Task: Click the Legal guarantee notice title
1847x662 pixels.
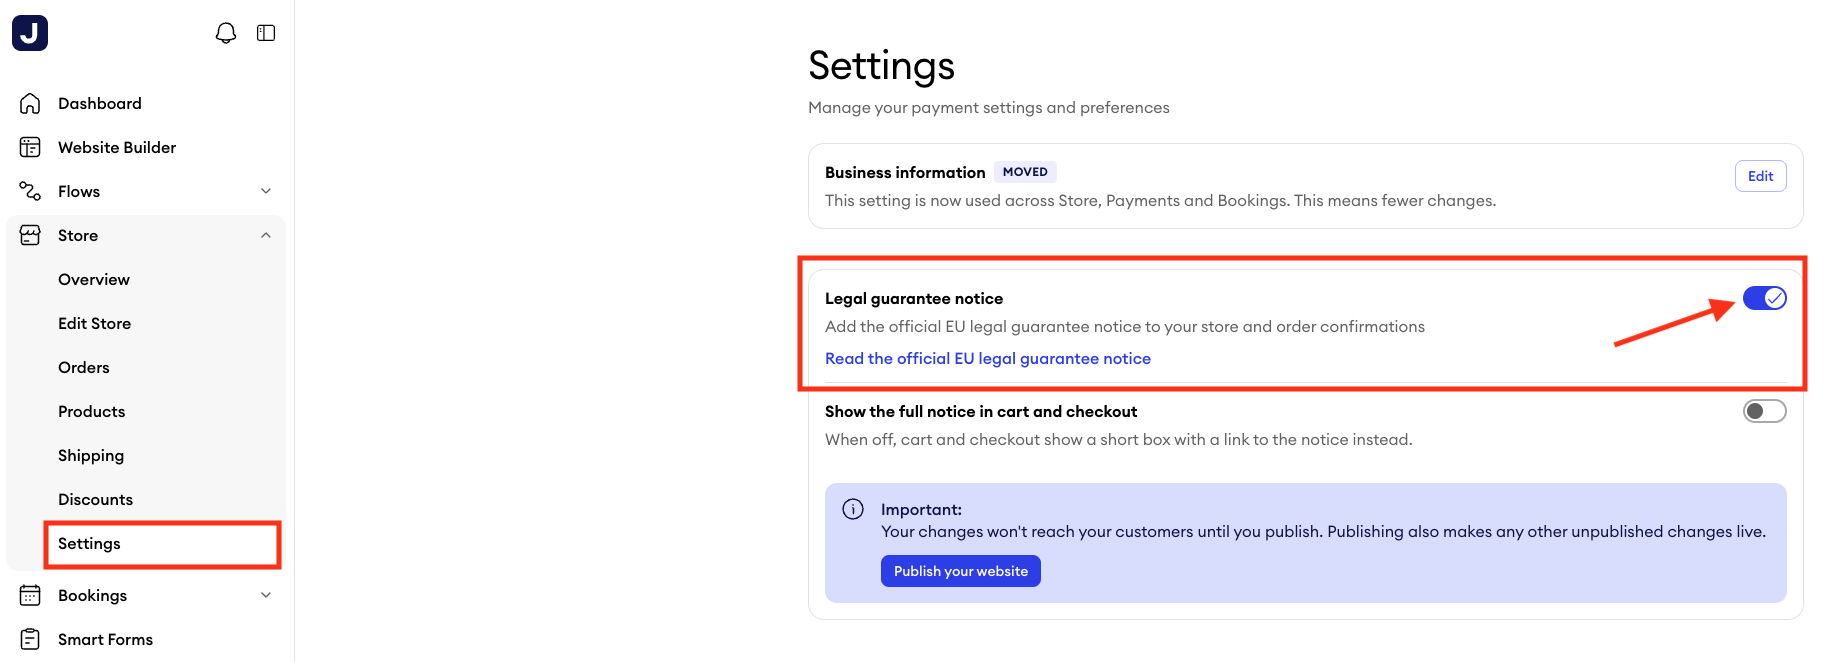Action: tap(914, 298)
